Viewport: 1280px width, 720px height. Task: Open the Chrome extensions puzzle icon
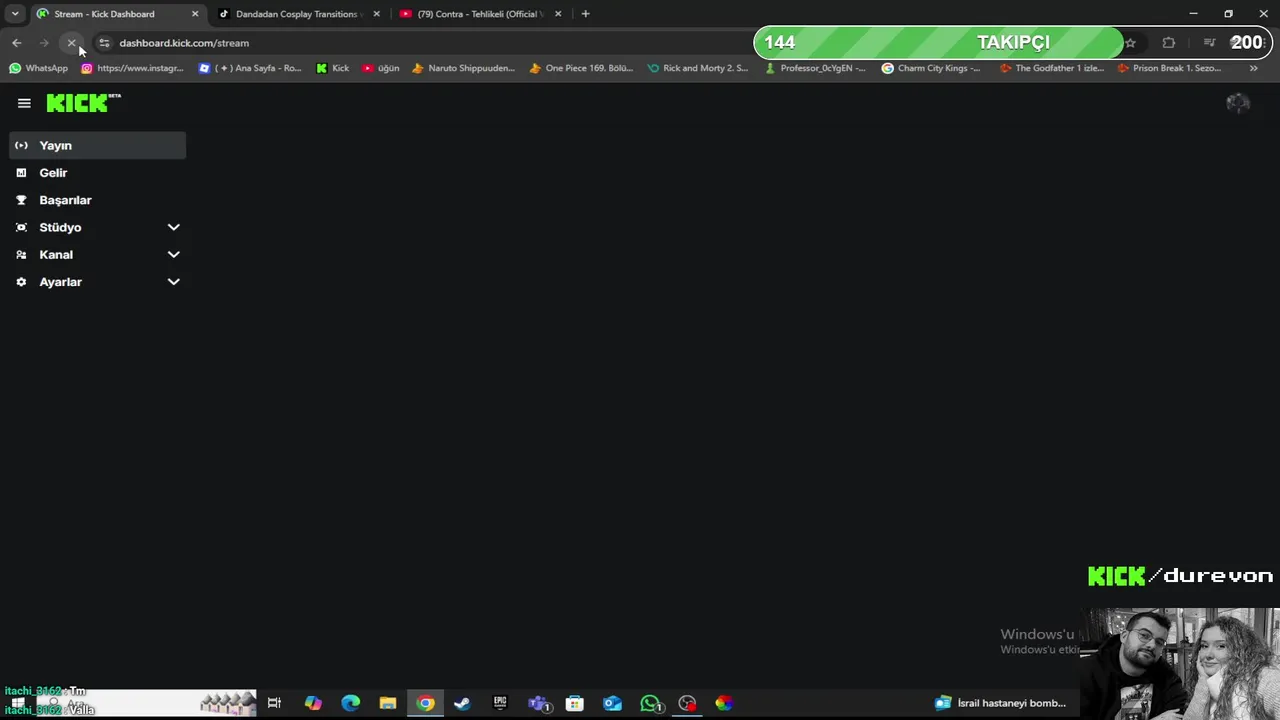click(1168, 43)
